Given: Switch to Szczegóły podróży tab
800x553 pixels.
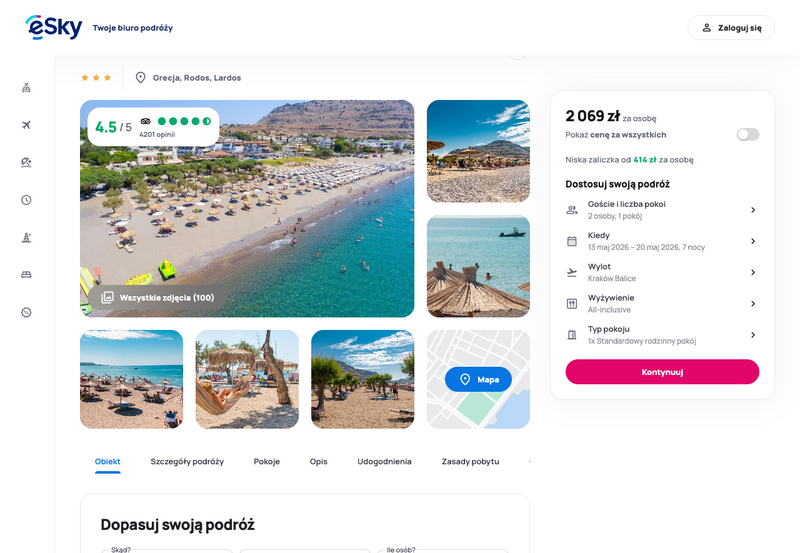Looking at the screenshot, I should pyautogui.click(x=187, y=462).
